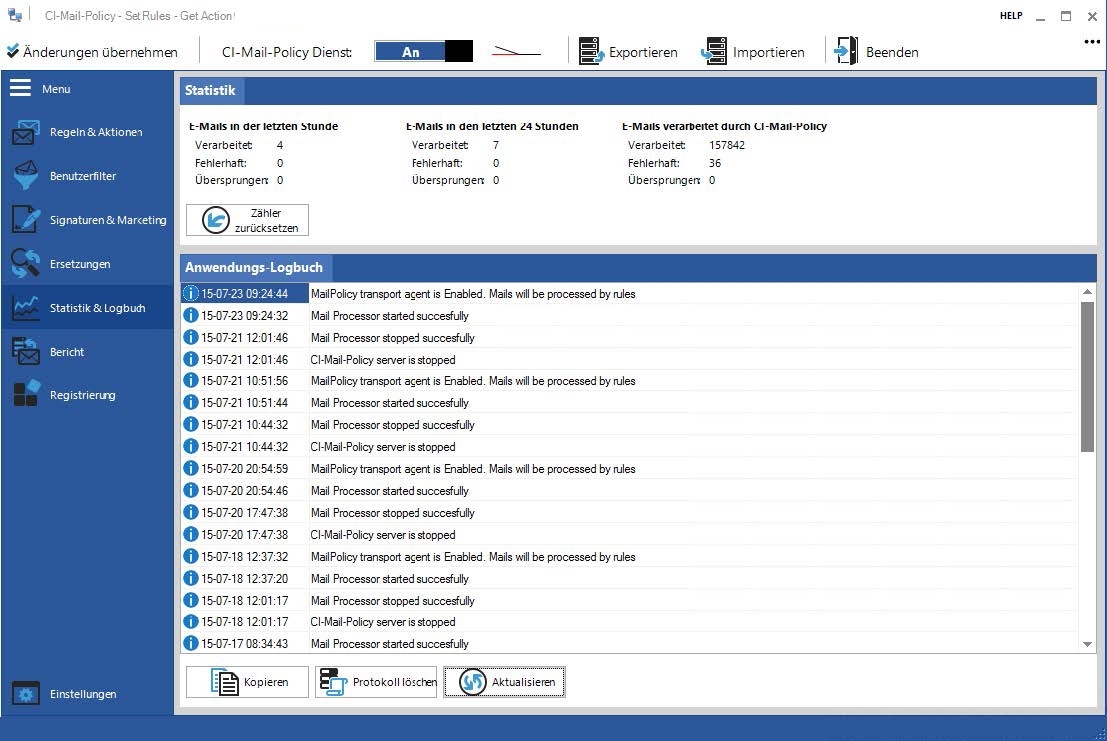Click the application icon in title bar
Viewport: 1107px width, 741px height.
click(x=14, y=15)
